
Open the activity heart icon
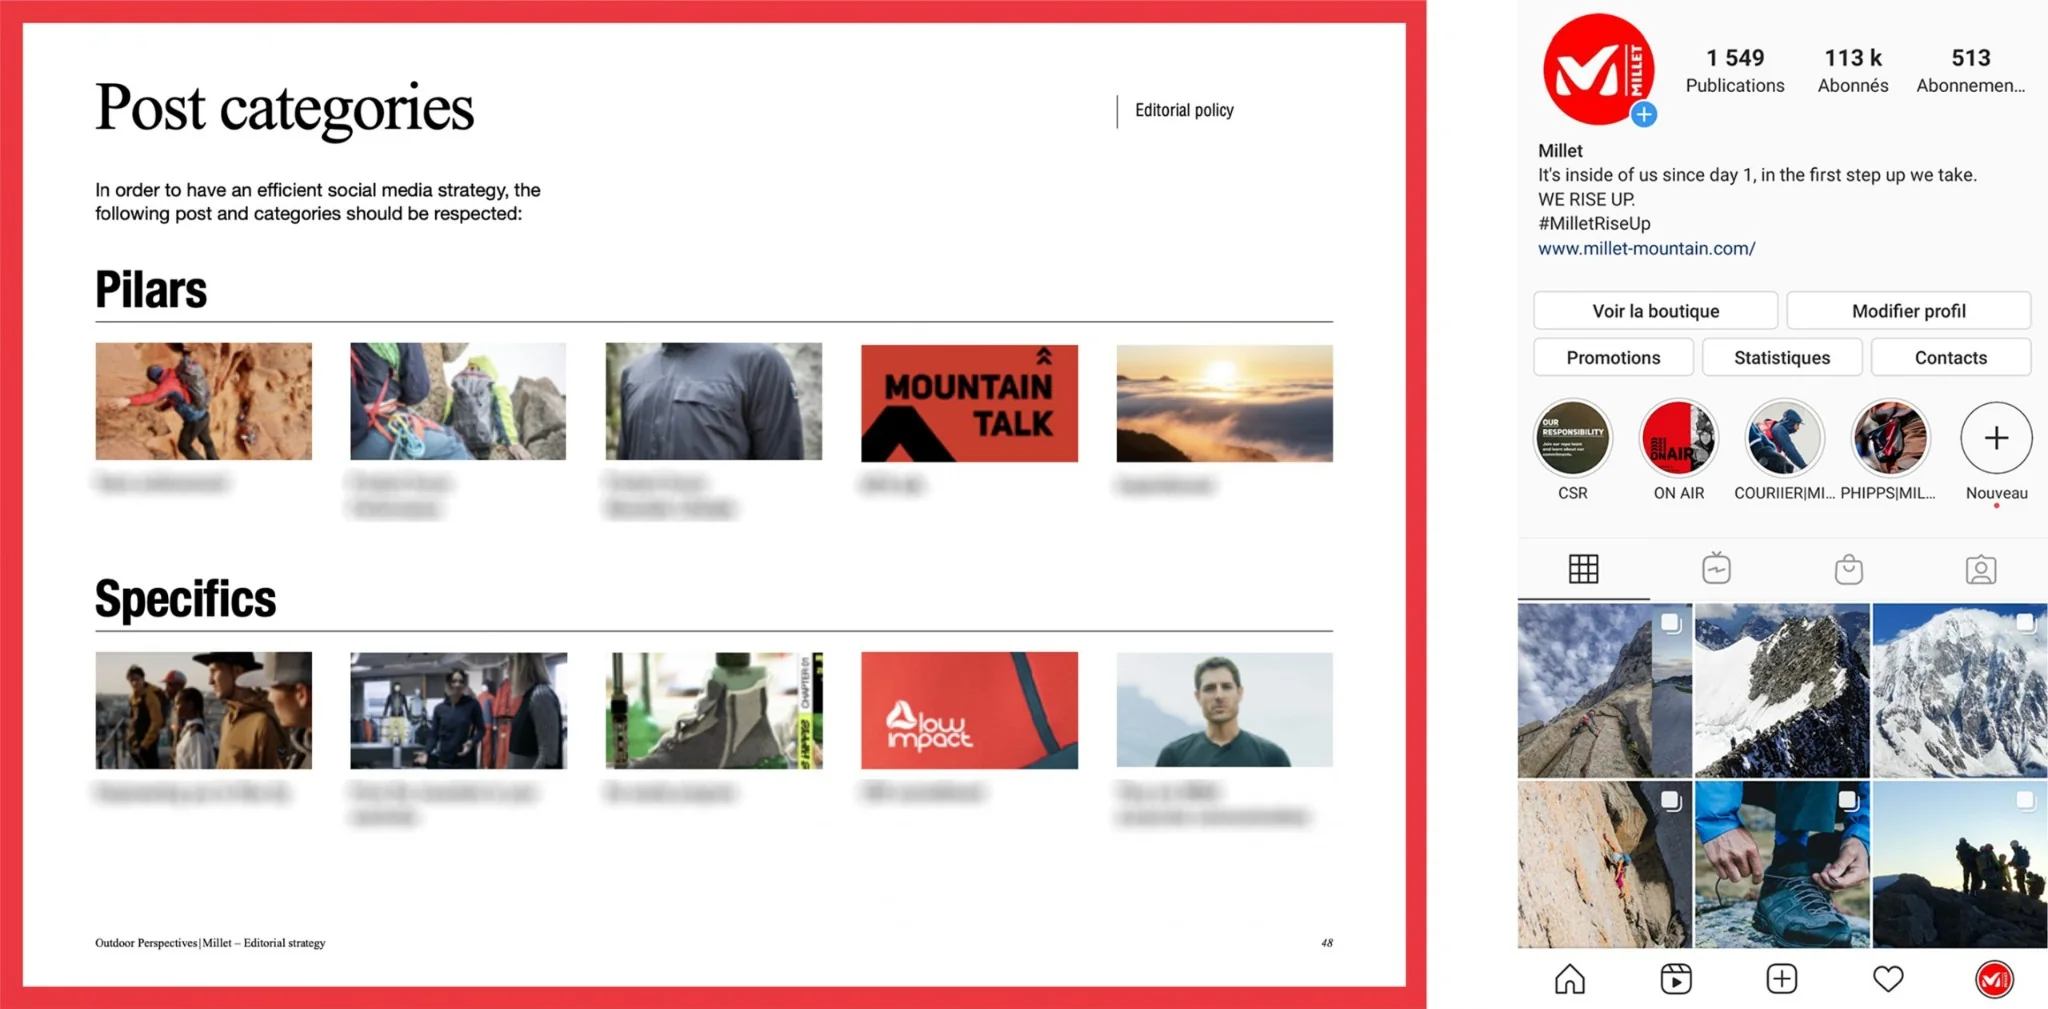(1888, 978)
